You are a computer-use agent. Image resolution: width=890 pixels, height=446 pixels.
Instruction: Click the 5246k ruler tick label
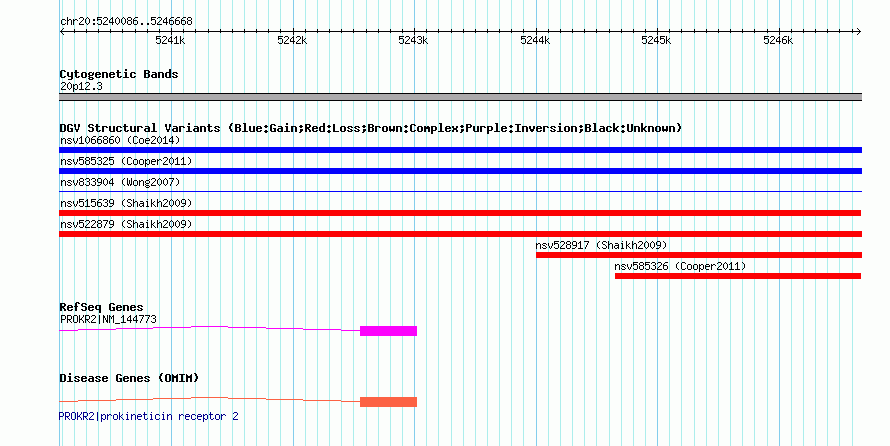coord(778,40)
